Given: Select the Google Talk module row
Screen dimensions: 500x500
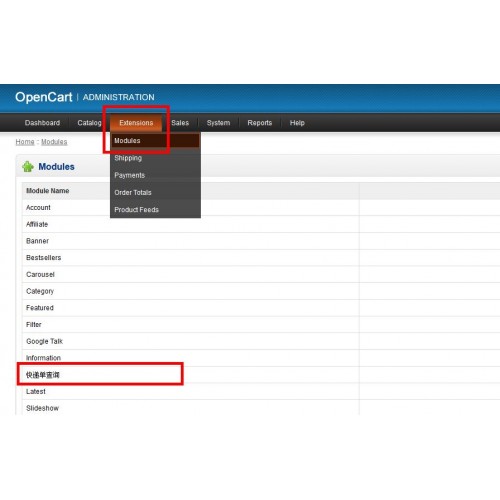Looking at the screenshot, I should [191, 341].
